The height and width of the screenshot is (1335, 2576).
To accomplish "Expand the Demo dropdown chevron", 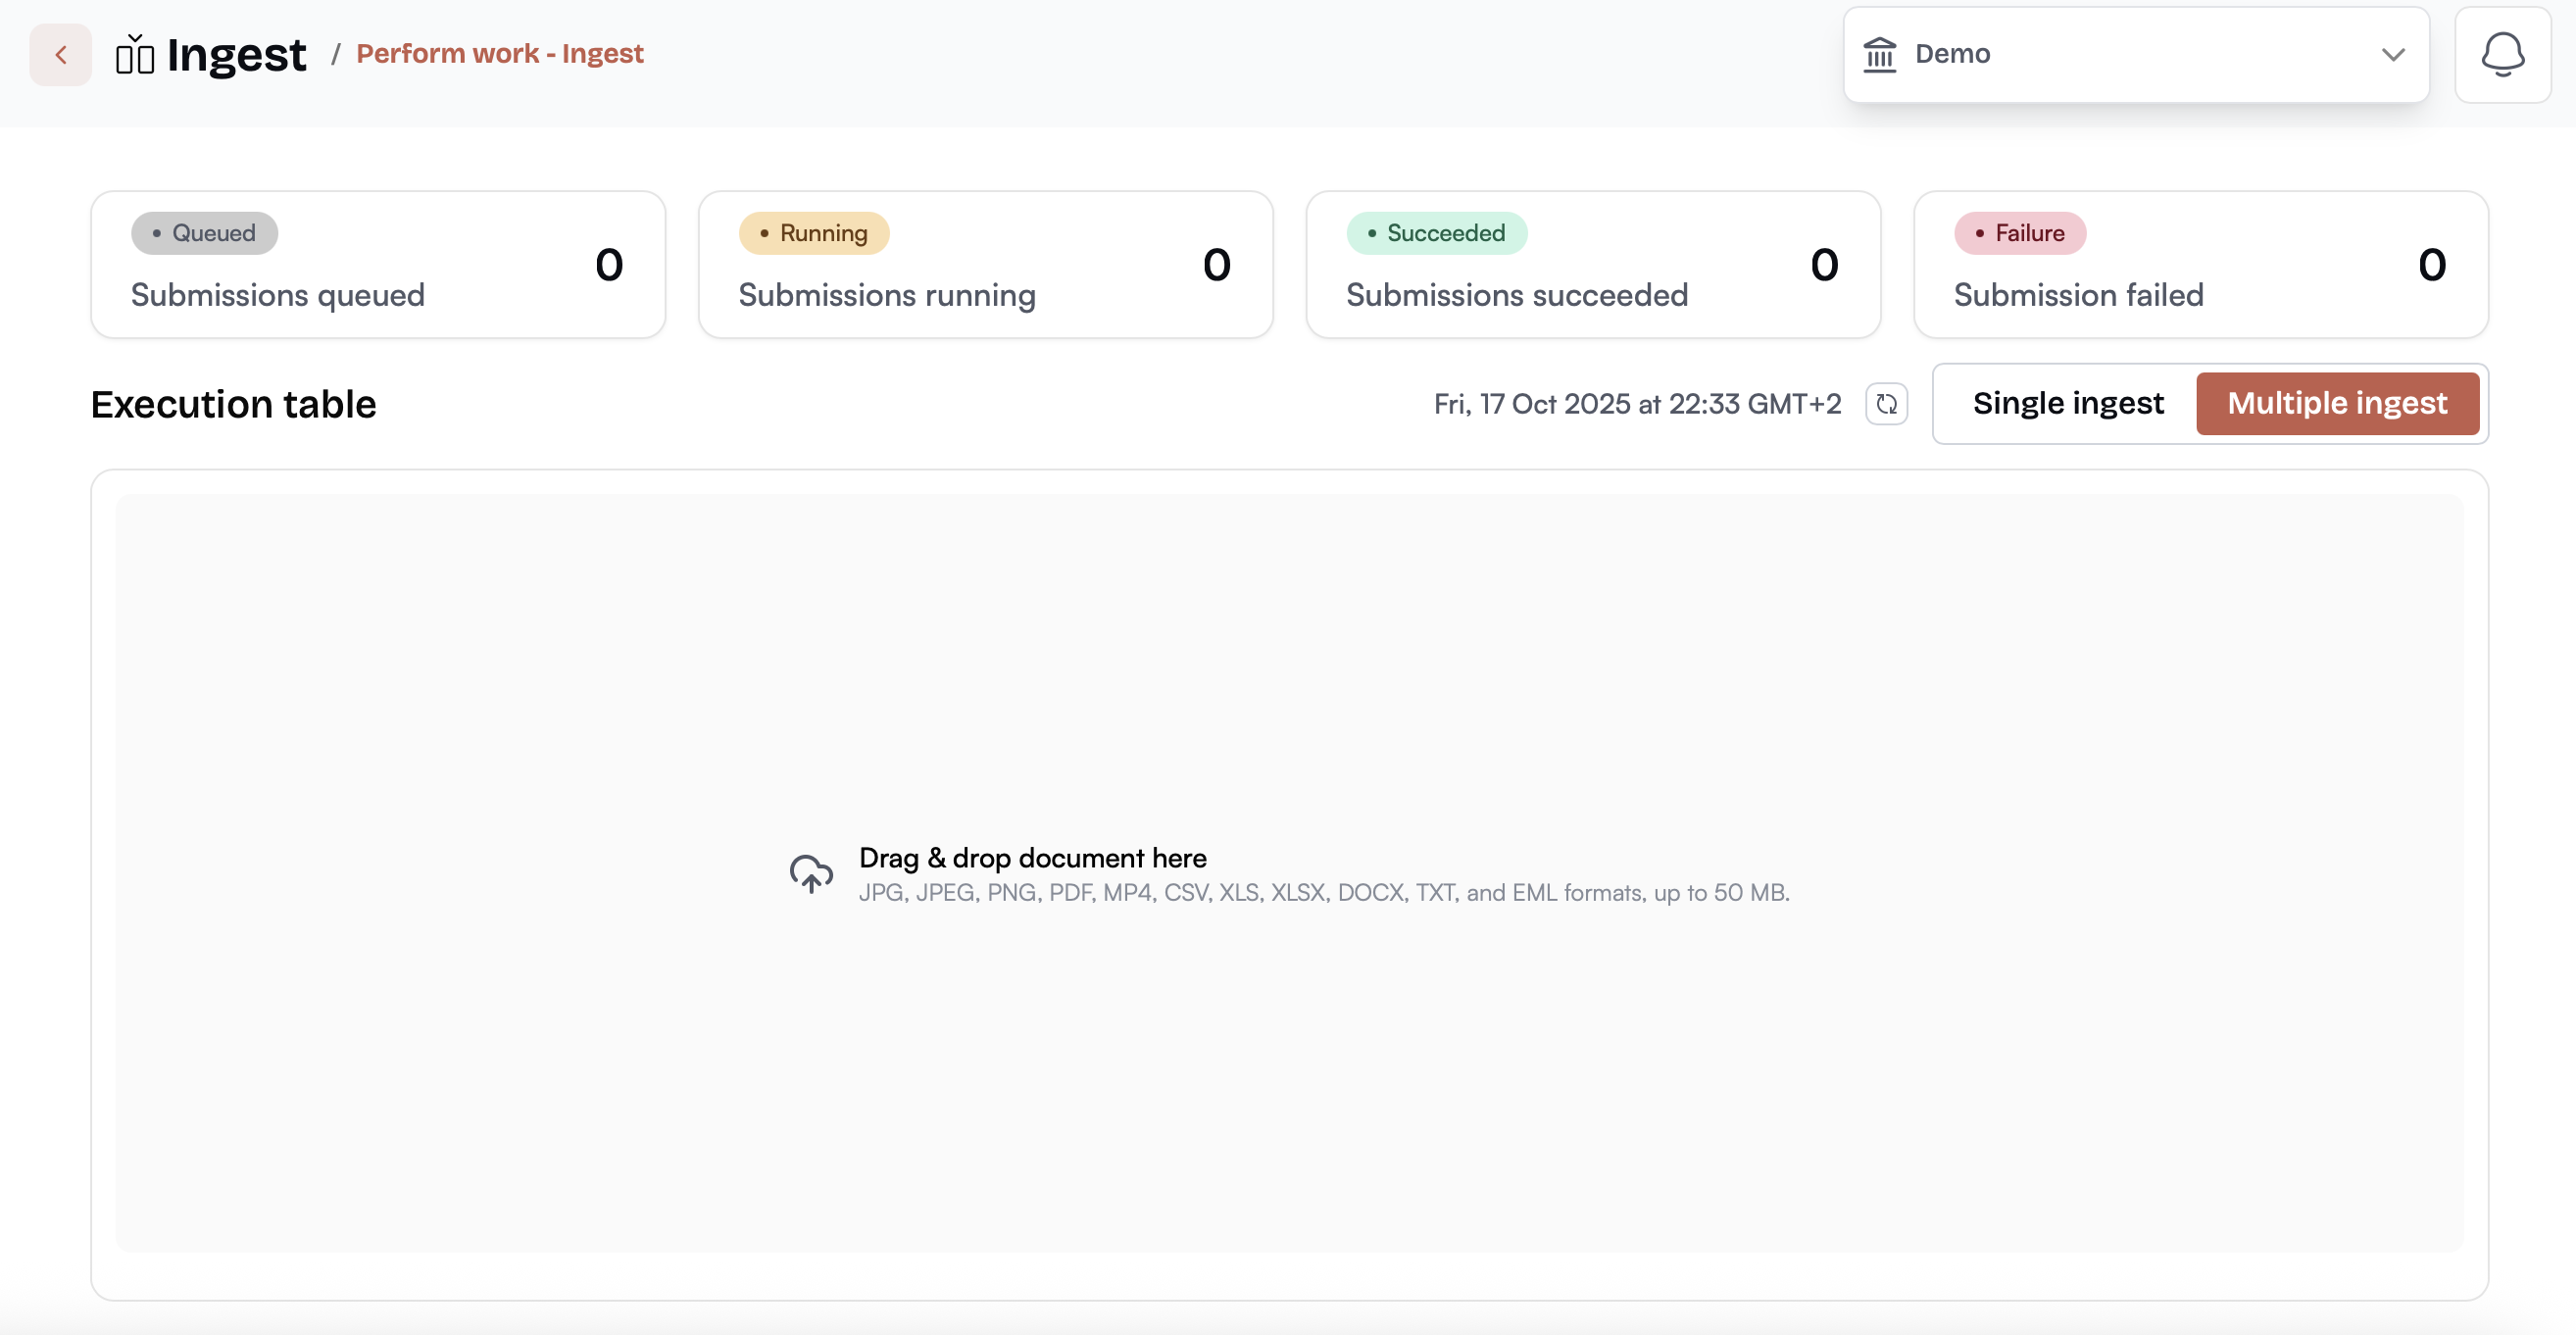I will pos(2392,54).
